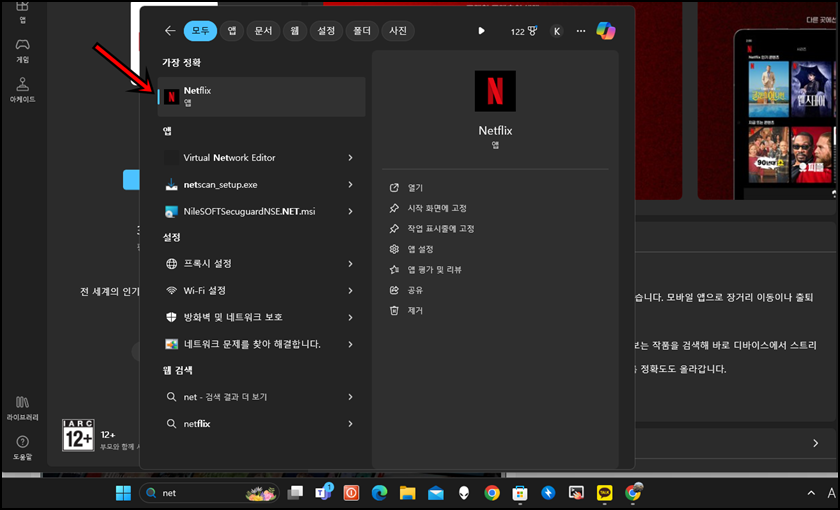The width and height of the screenshot is (840, 510).
Task: Switch to the 사진 filter tab
Action: tap(398, 31)
